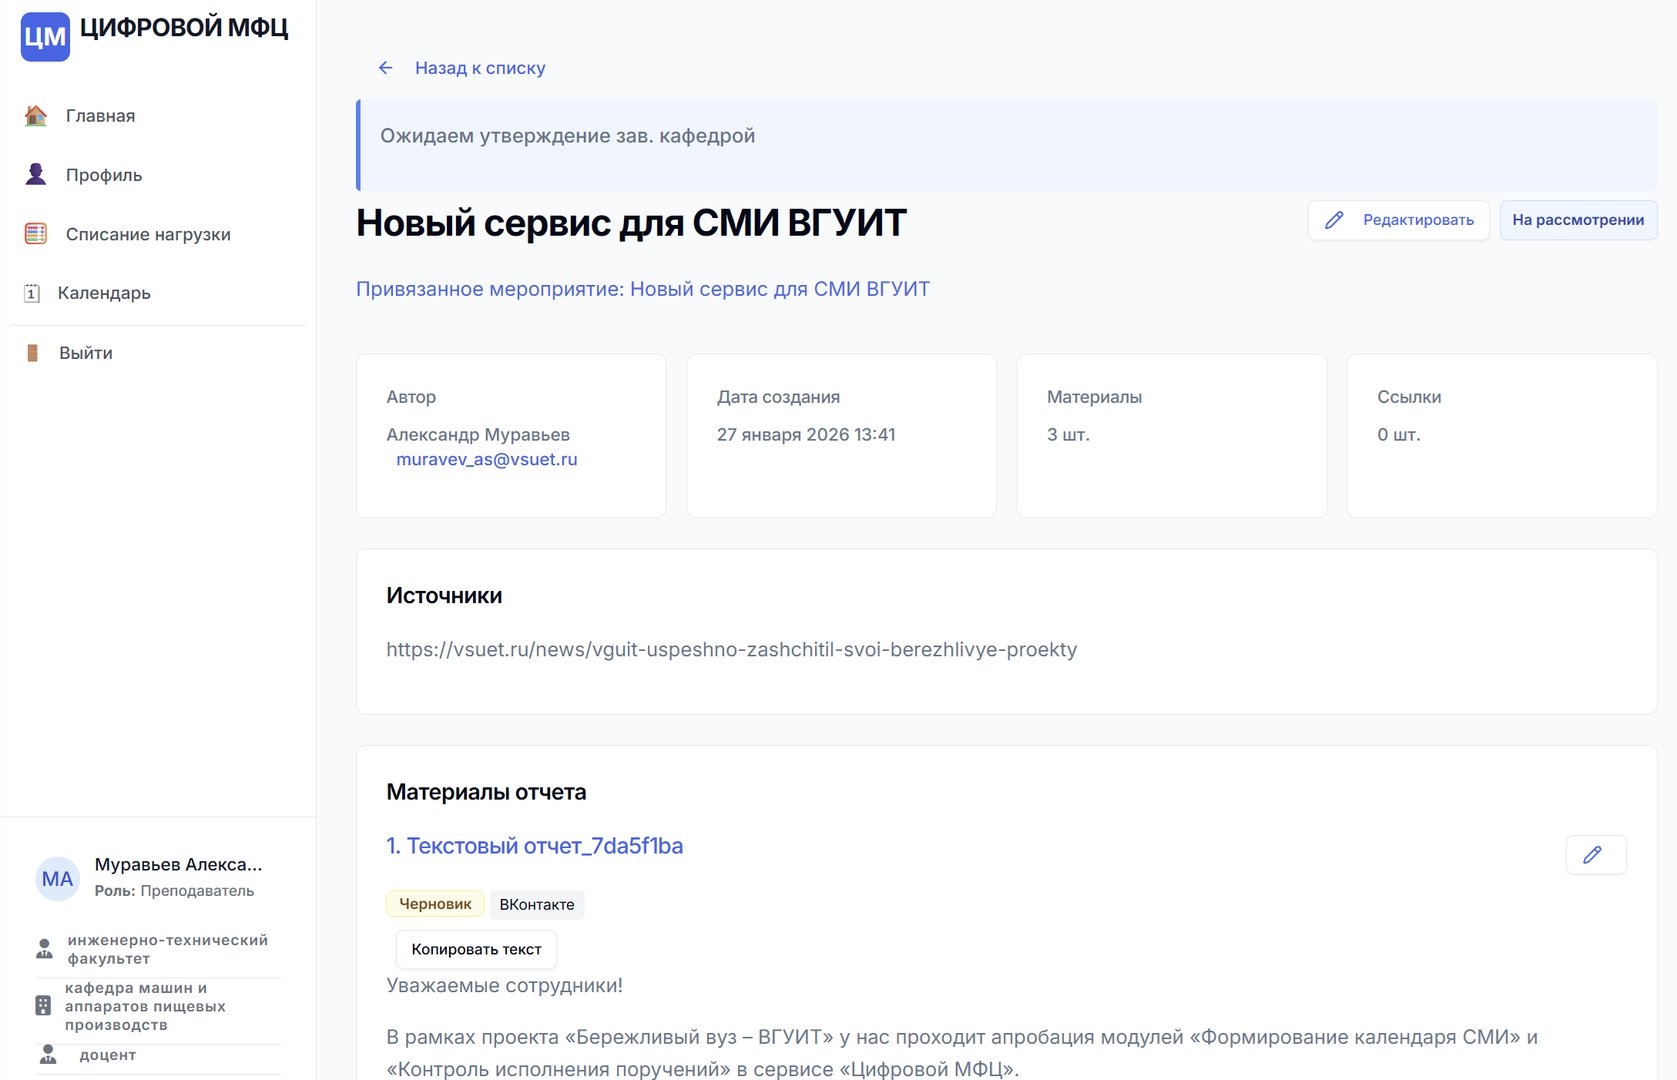The image size is (1677, 1080).
Task: Click the На рассмотрении status badge
Action: click(x=1577, y=220)
